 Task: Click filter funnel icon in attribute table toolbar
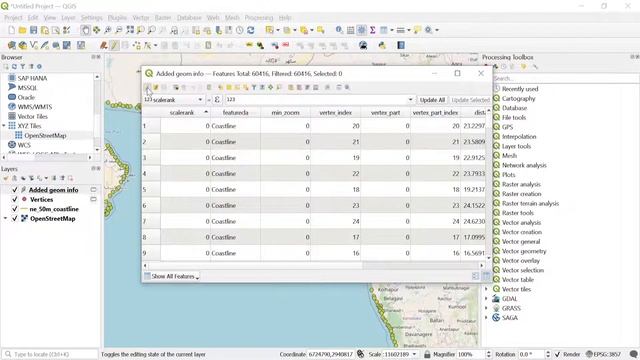[254, 87]
